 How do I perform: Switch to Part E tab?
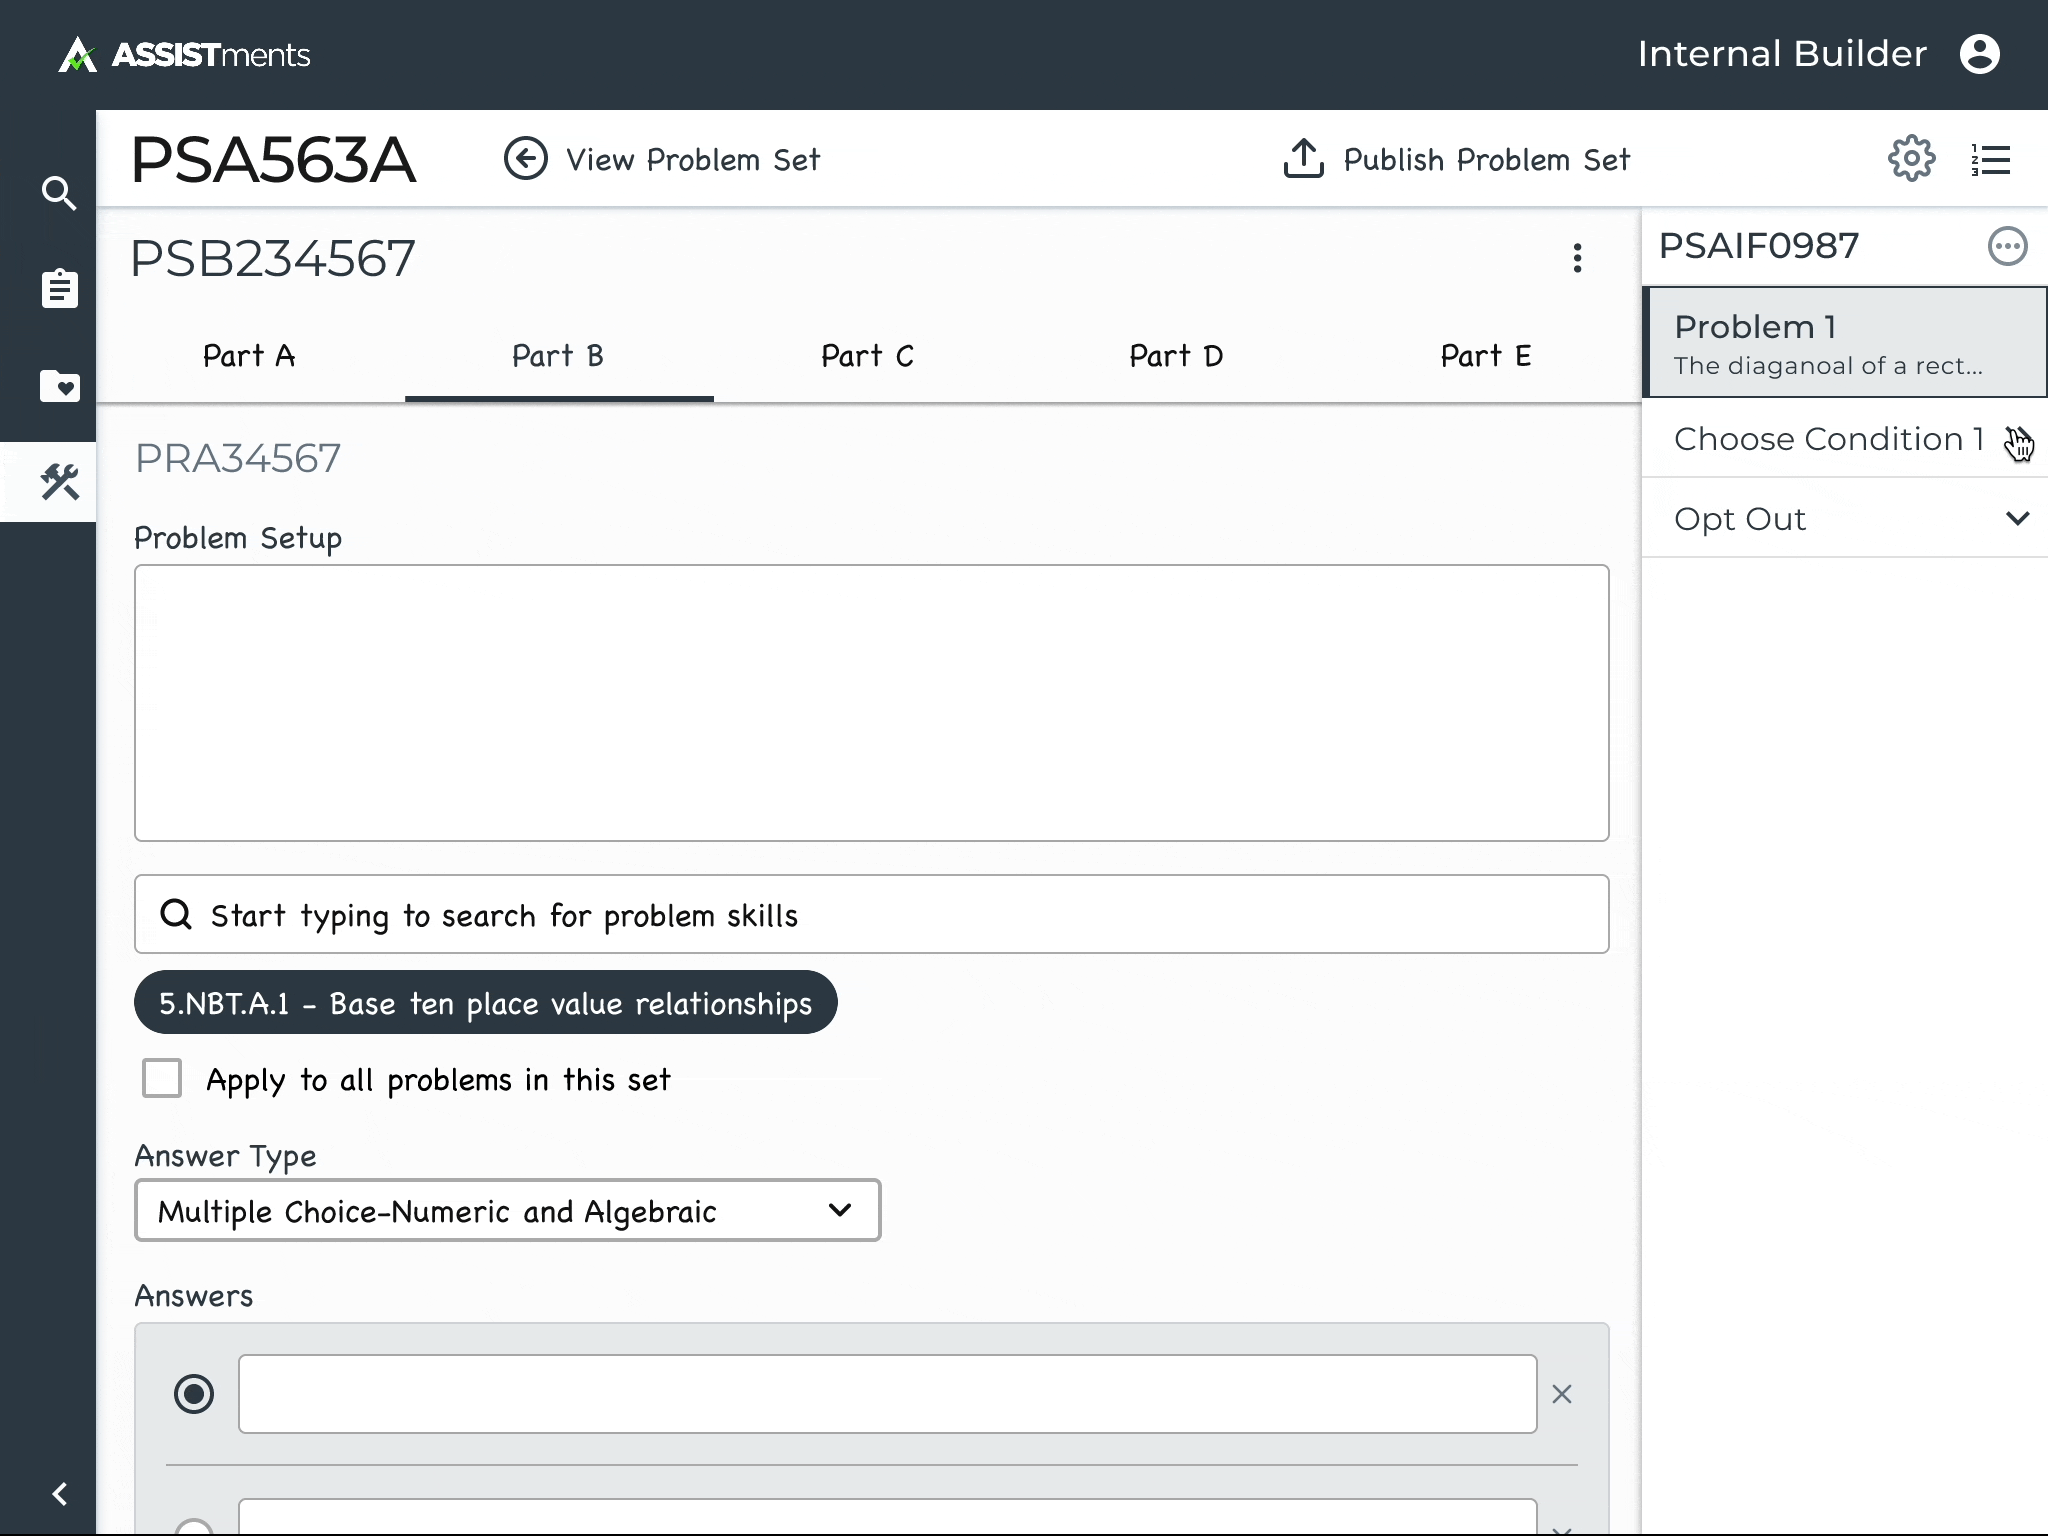pos(1485,356)
